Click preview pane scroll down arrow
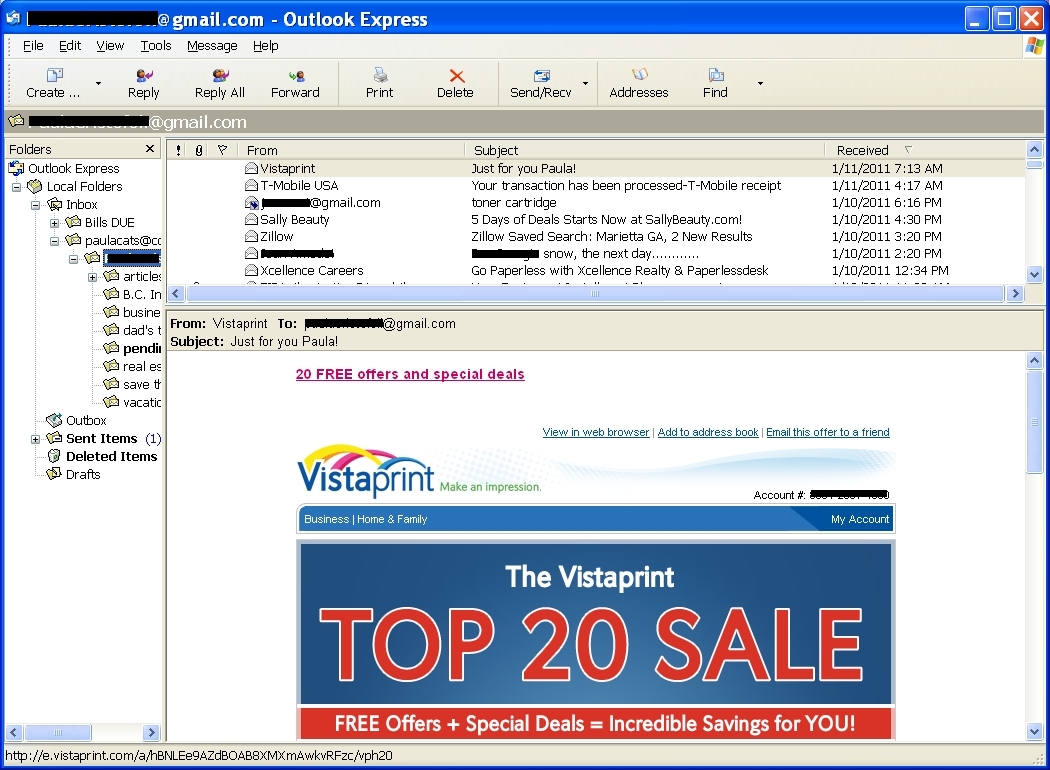The height and width of the screenshot is (770, 1050). tap(1034, 732)
